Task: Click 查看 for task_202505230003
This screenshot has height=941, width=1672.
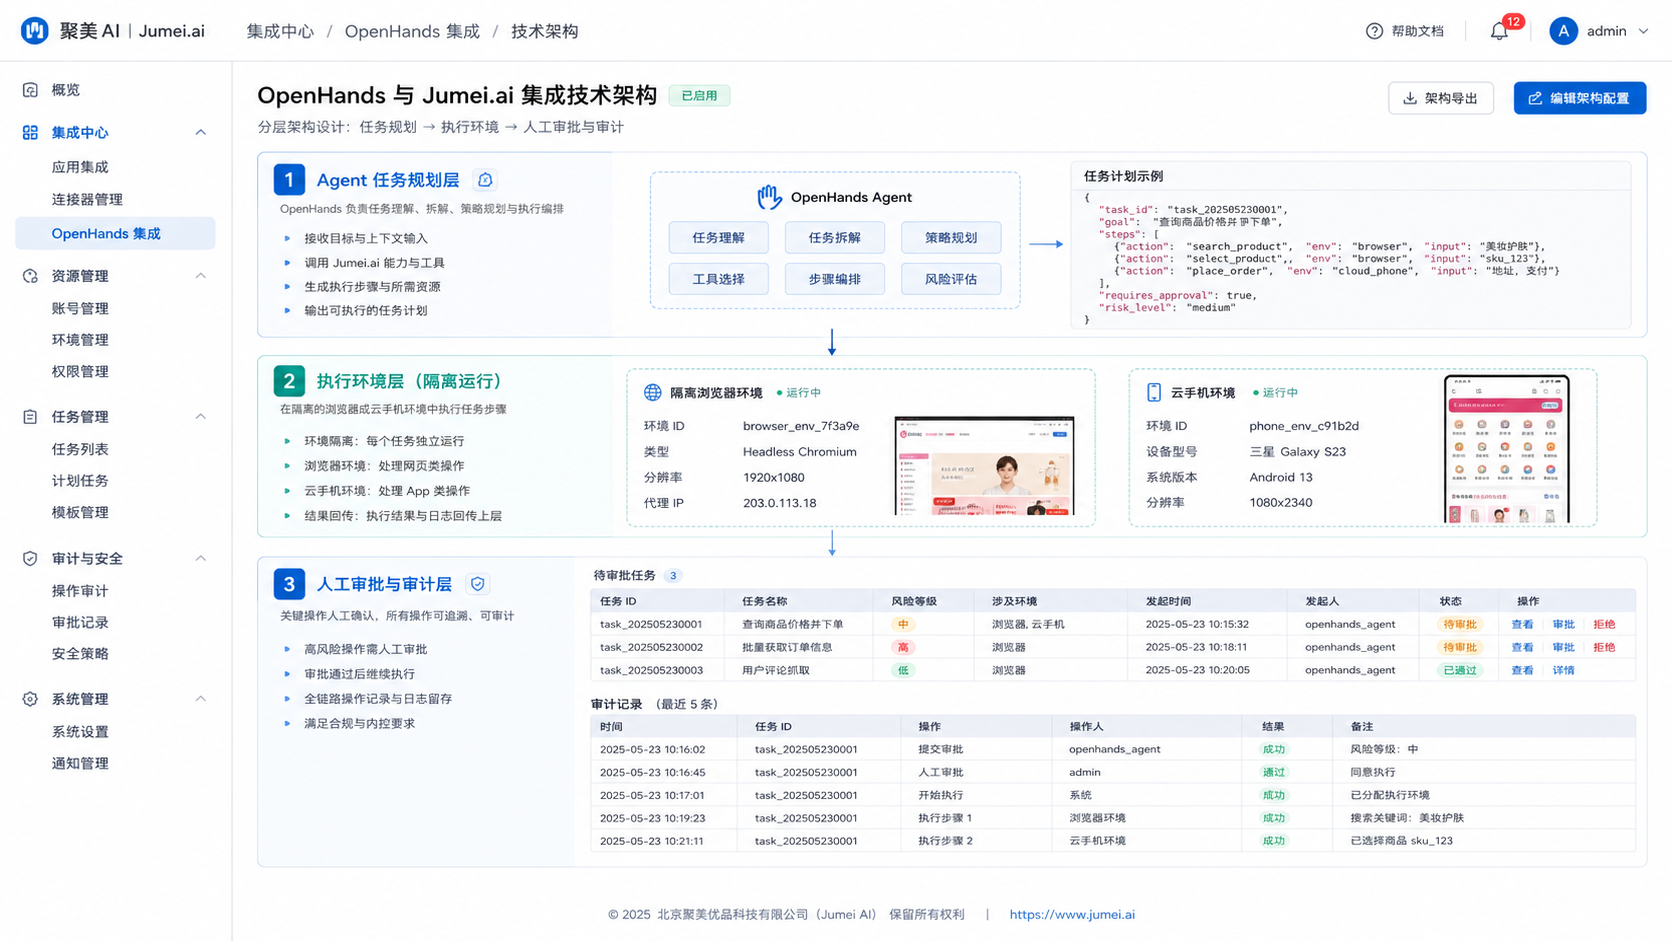Action: [1522, 670]
